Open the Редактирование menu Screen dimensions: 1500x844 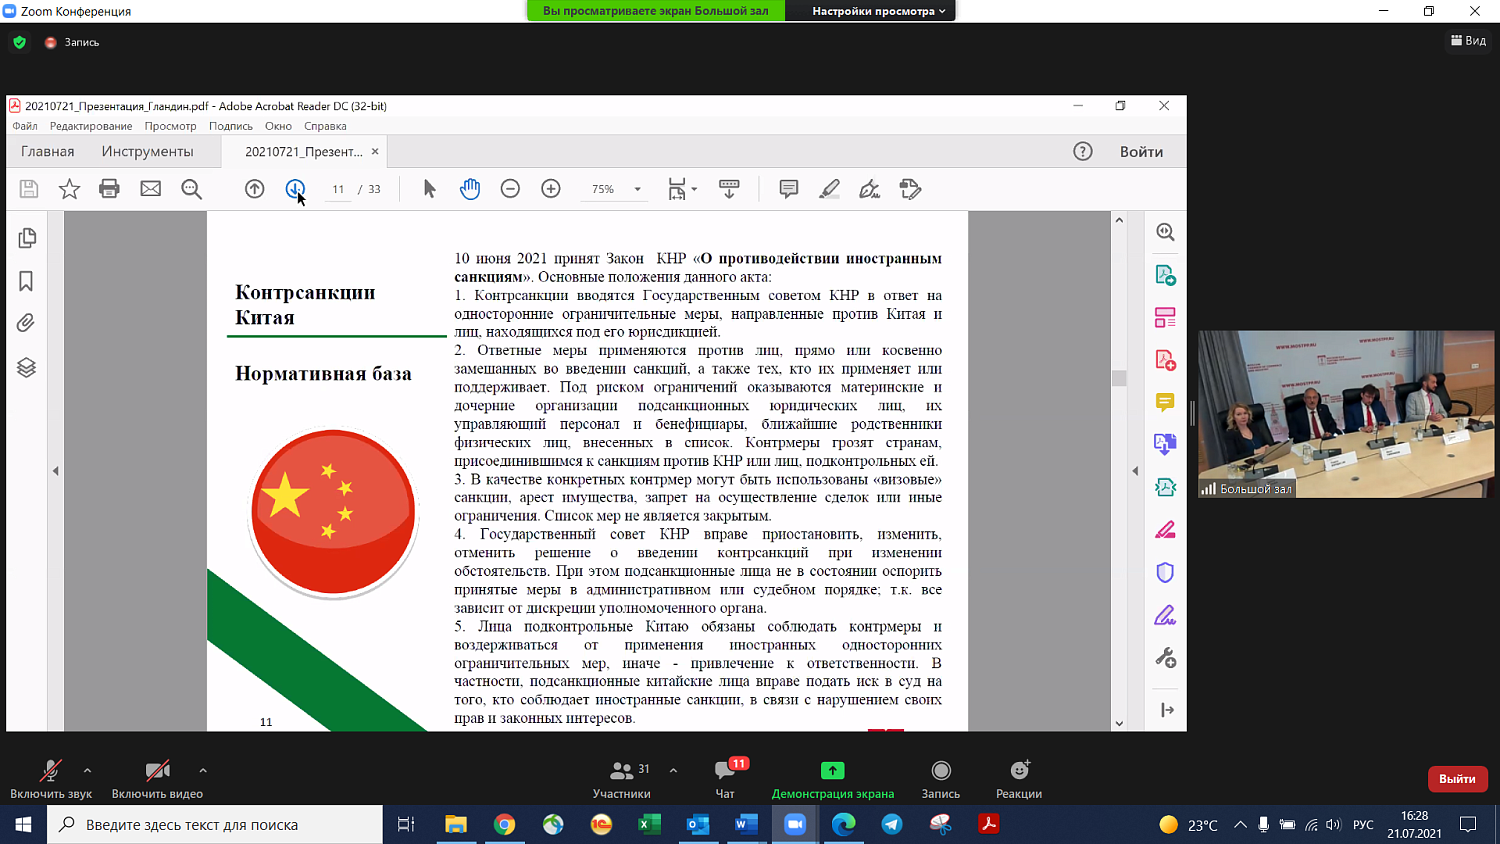coord(91,126)
